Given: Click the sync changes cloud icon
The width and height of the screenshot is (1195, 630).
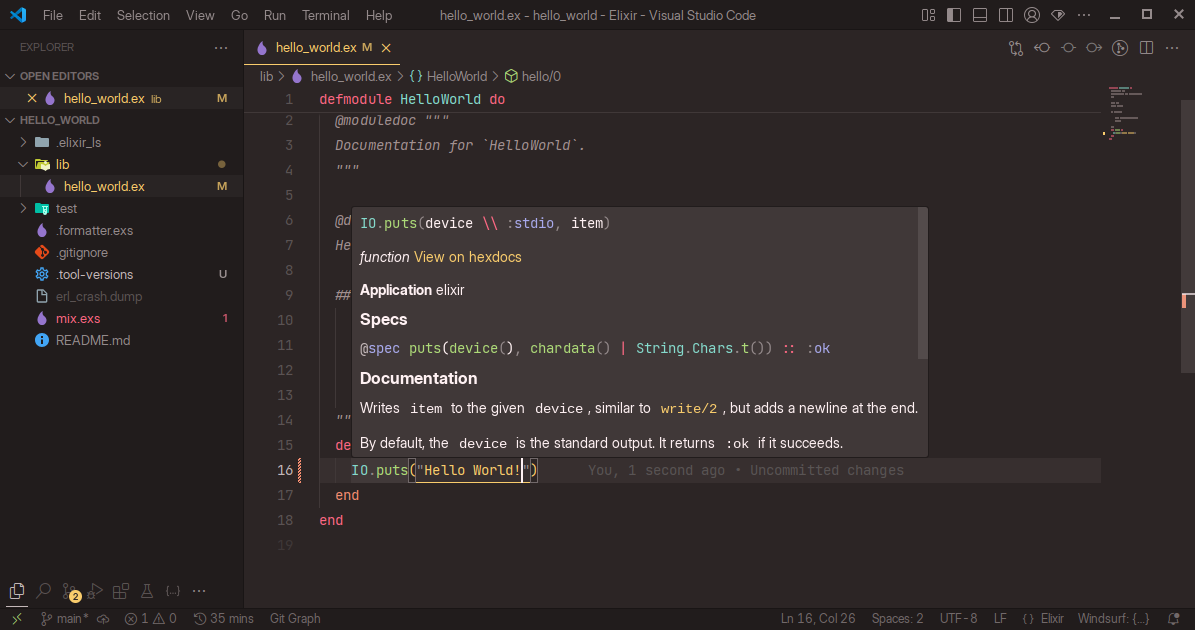Looking at the screenshot, I should (x=103, y=618).
